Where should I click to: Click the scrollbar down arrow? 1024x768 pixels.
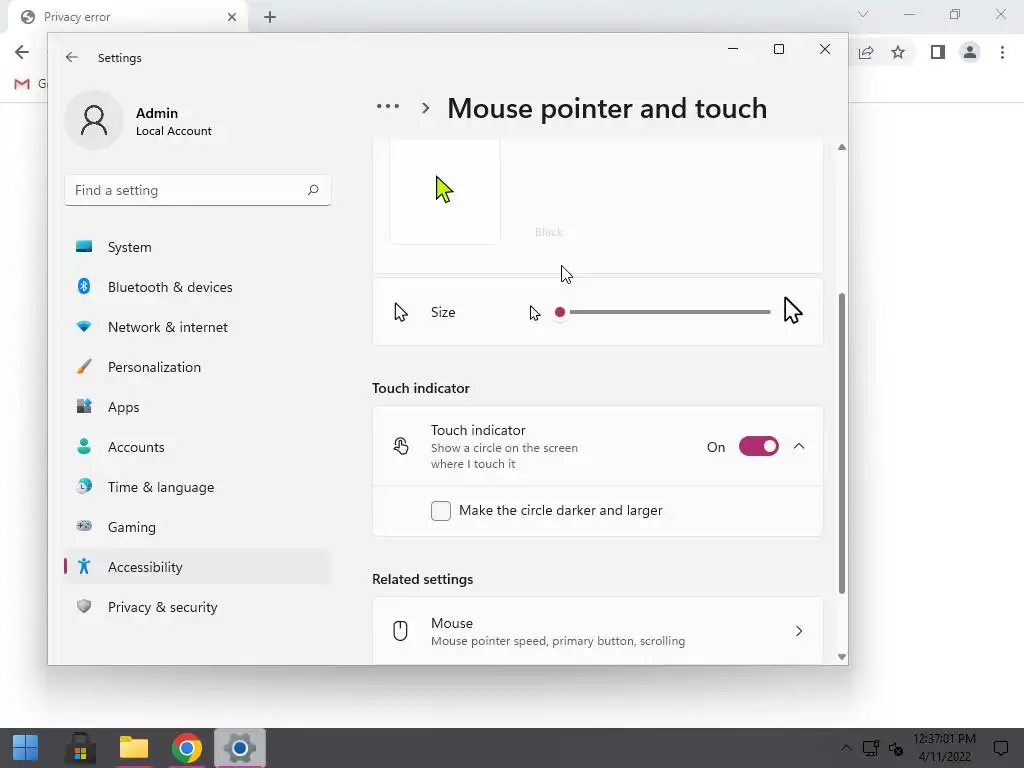tap(842, 657)
